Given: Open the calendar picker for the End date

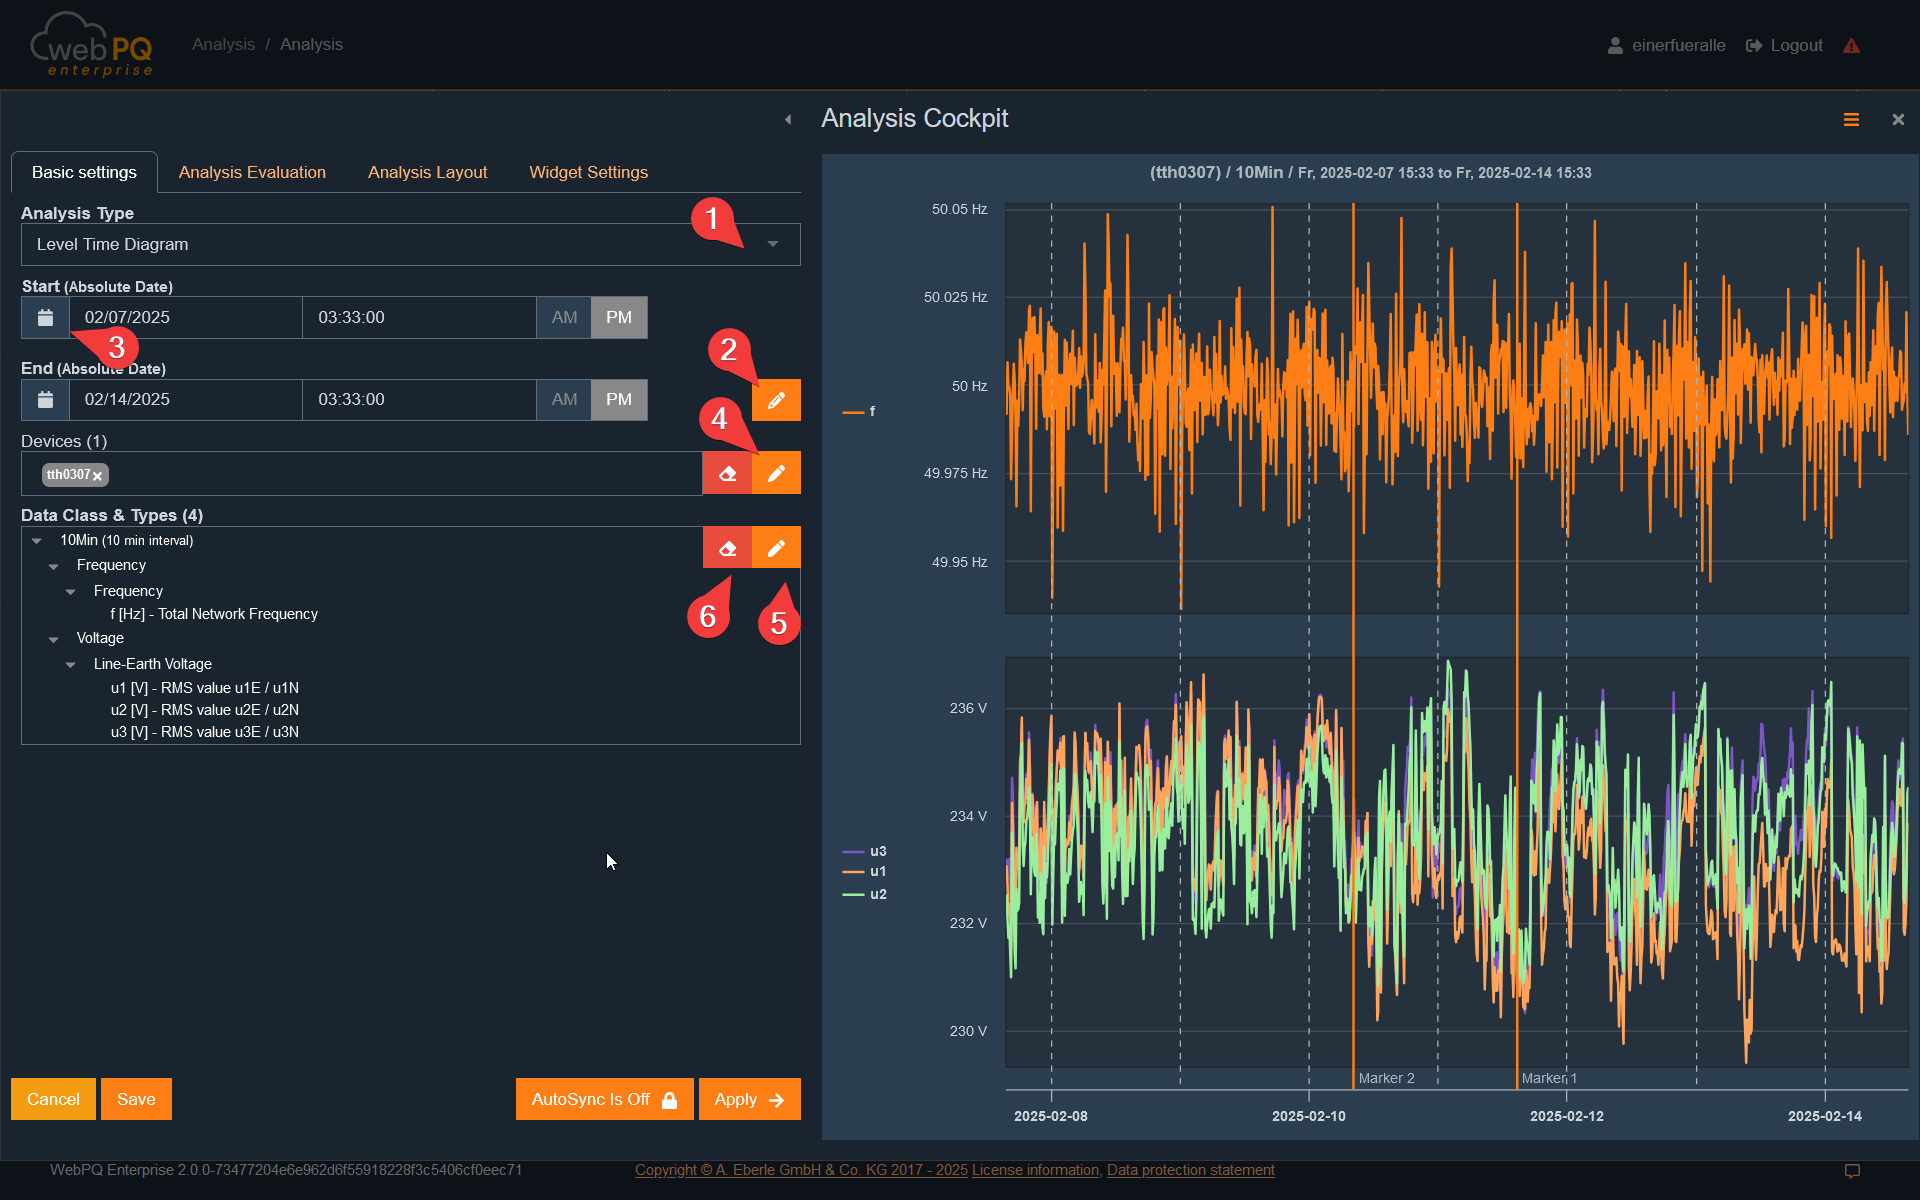Looking at the screenshot, I should [x=45, y=399].
